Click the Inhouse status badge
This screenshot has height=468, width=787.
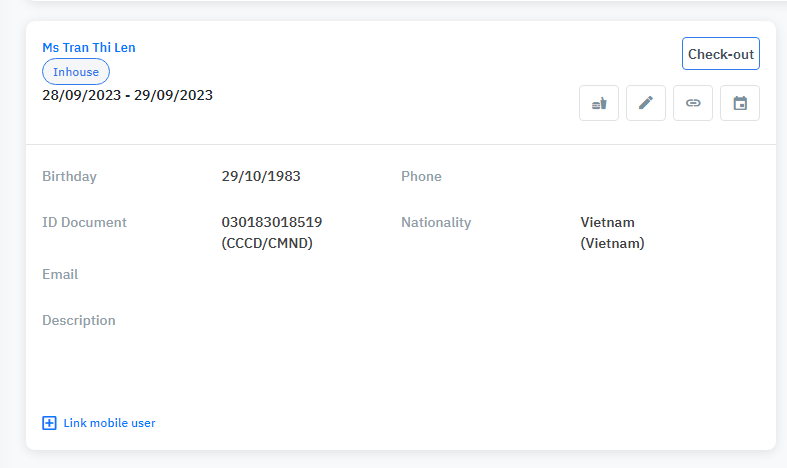pos(76,71)
